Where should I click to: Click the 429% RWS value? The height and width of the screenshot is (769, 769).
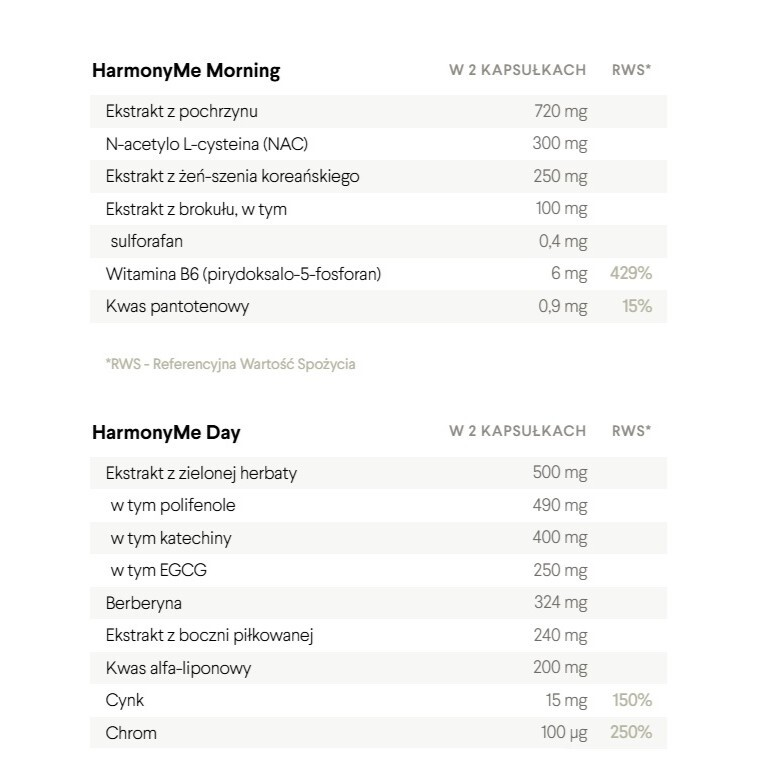pos(630,273)
